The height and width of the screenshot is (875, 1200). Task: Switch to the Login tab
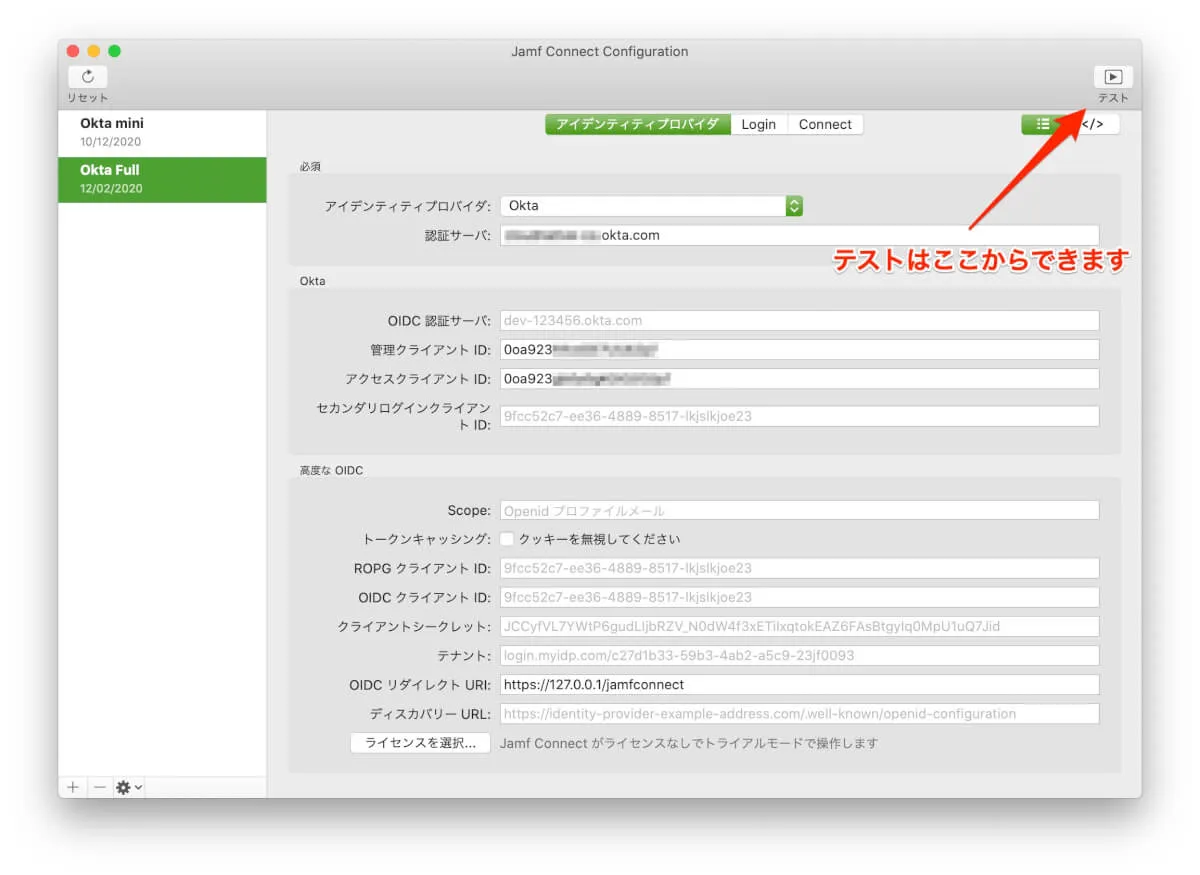pyautogui.click(x=759, y=124)
